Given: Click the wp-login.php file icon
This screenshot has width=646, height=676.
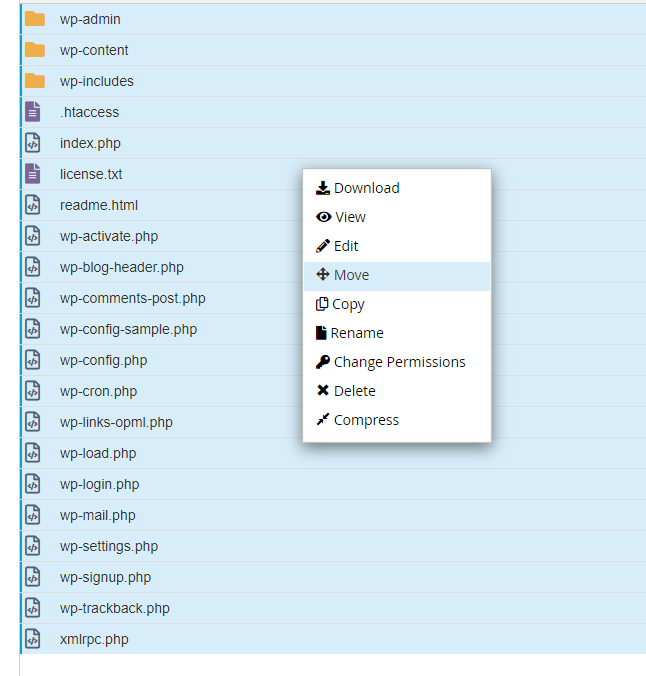Looking at the screenshot, I should pos(32,484).
